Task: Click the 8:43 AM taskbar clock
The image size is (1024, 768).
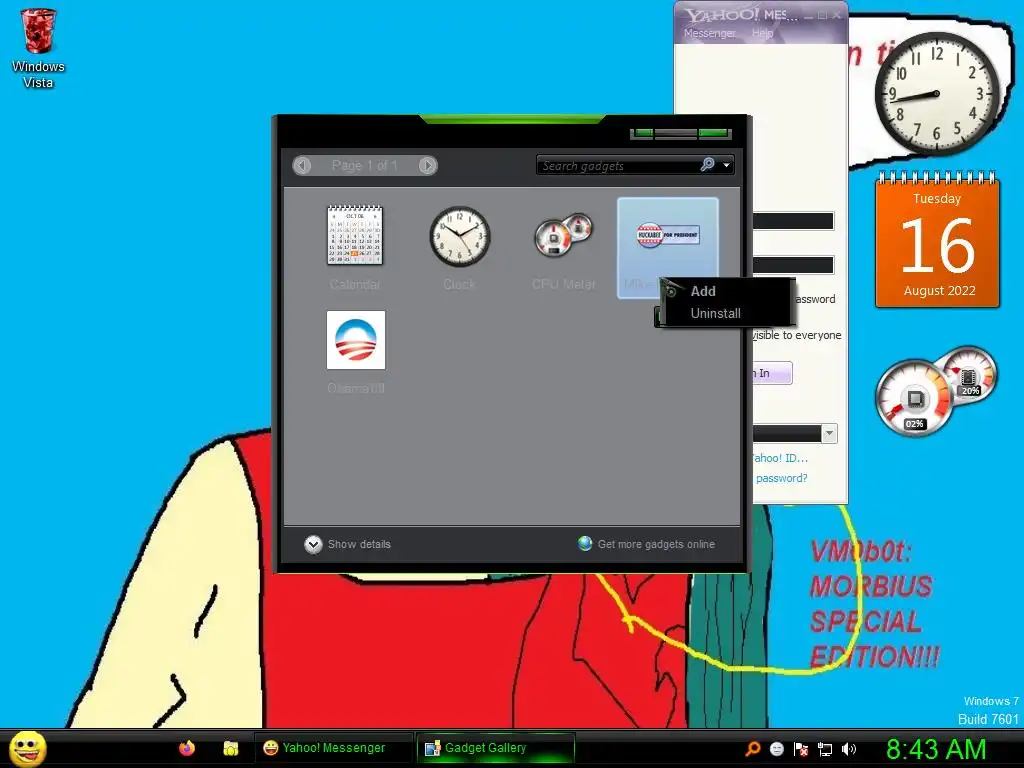Action: (936, 748)
